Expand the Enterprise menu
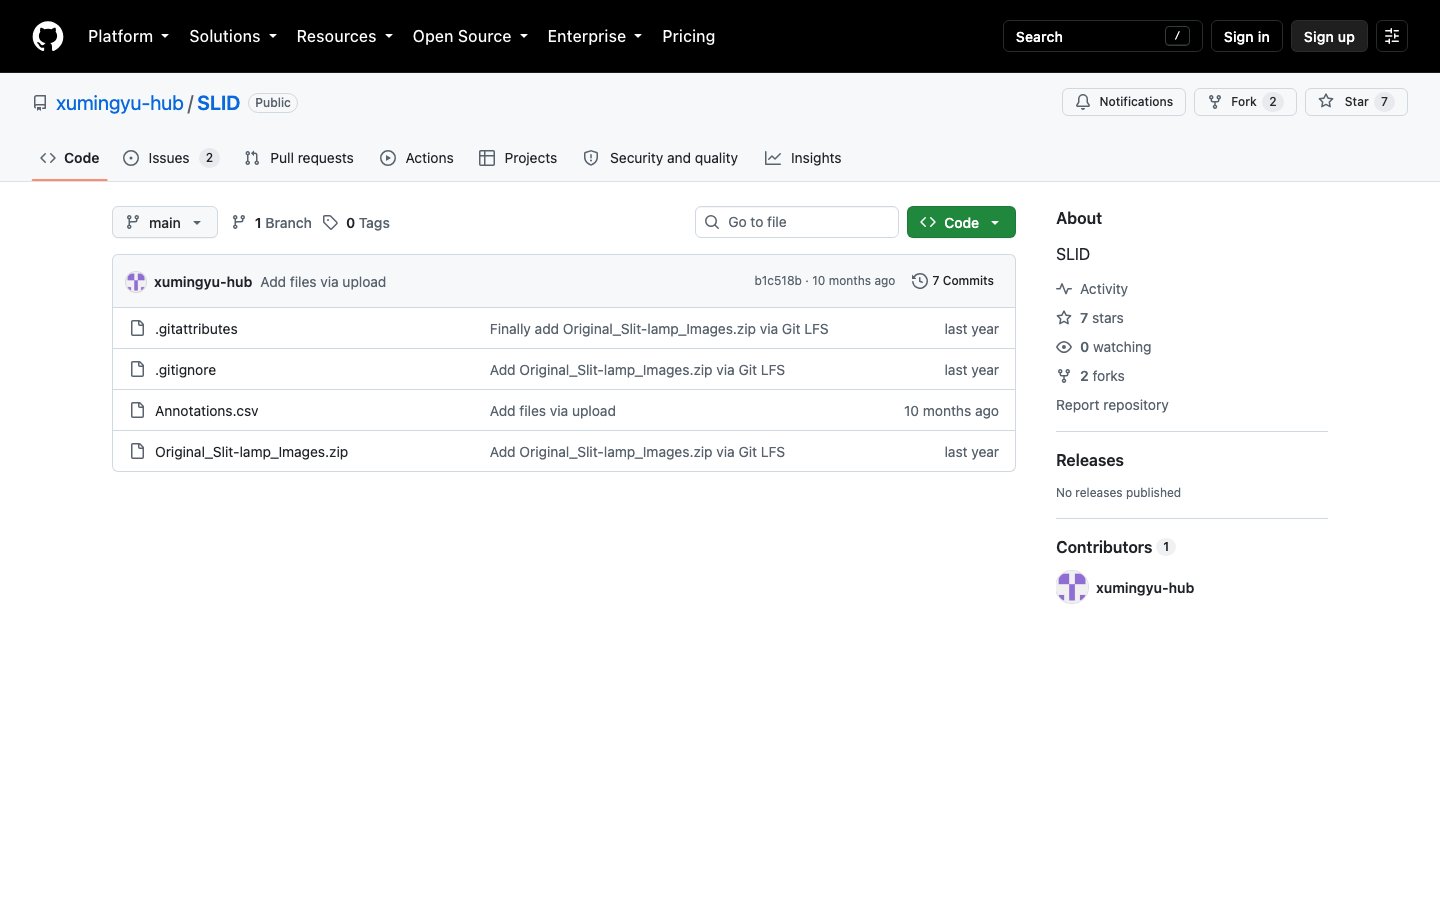 tap(594, 36)
